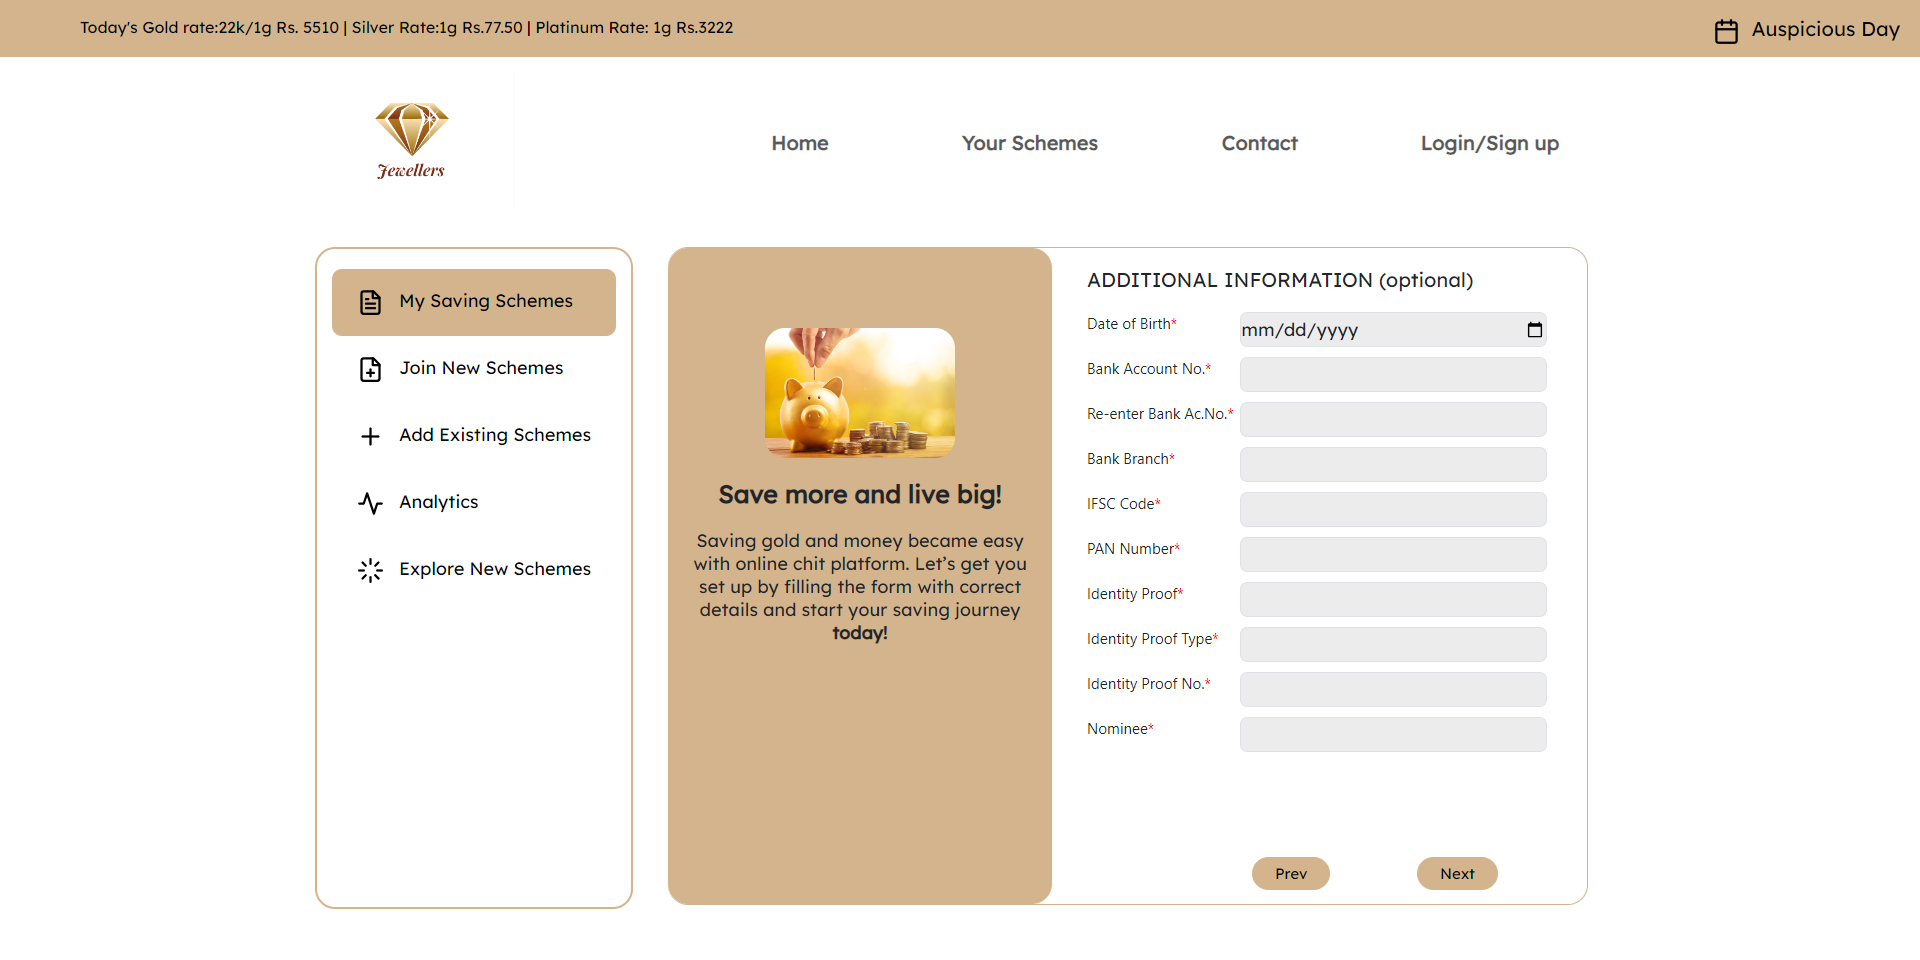Click the Prev button
The width and height of the screenshot is (1920, 960).
(x=1291, y=873)
